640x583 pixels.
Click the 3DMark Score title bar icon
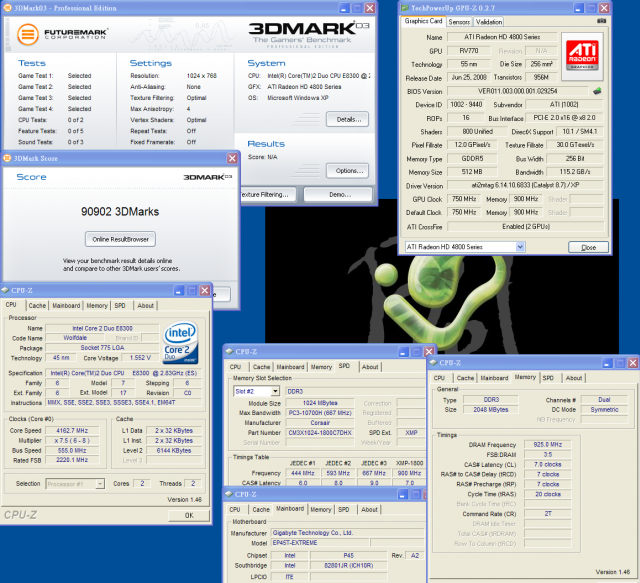pyautogui.click(x=7, y=158)
